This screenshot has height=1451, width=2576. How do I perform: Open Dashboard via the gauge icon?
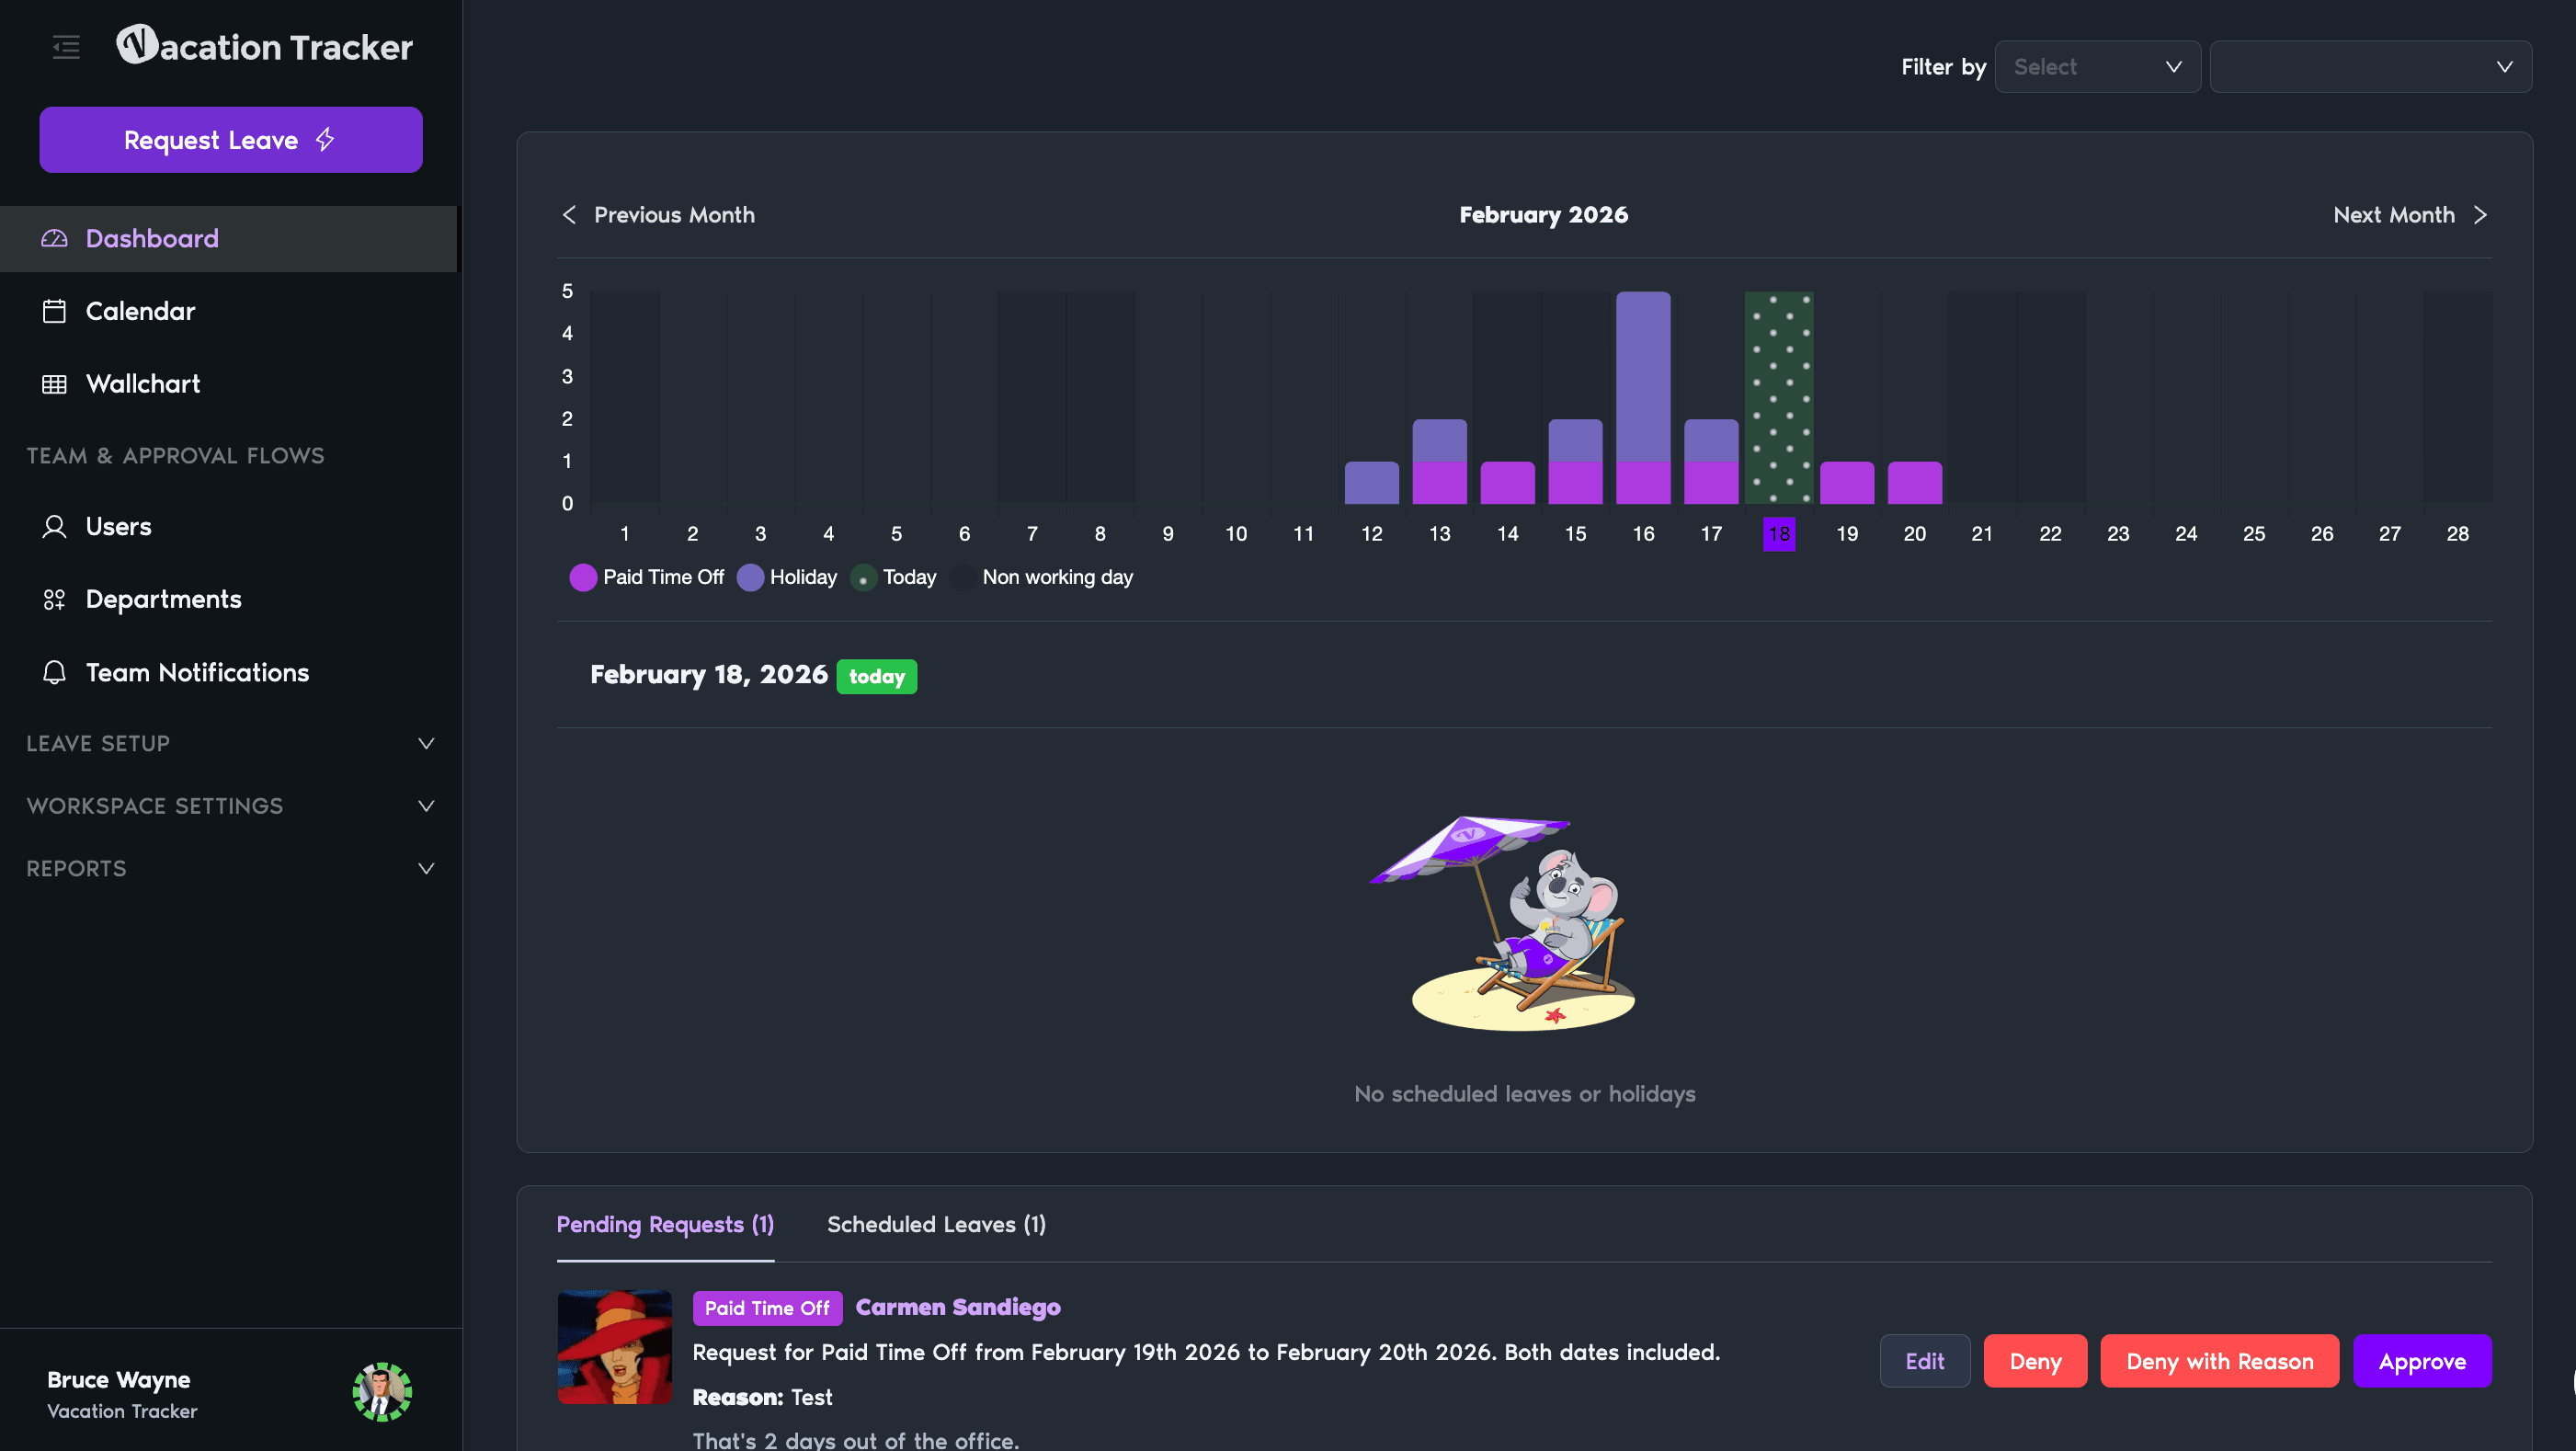[x=55, y=238]
